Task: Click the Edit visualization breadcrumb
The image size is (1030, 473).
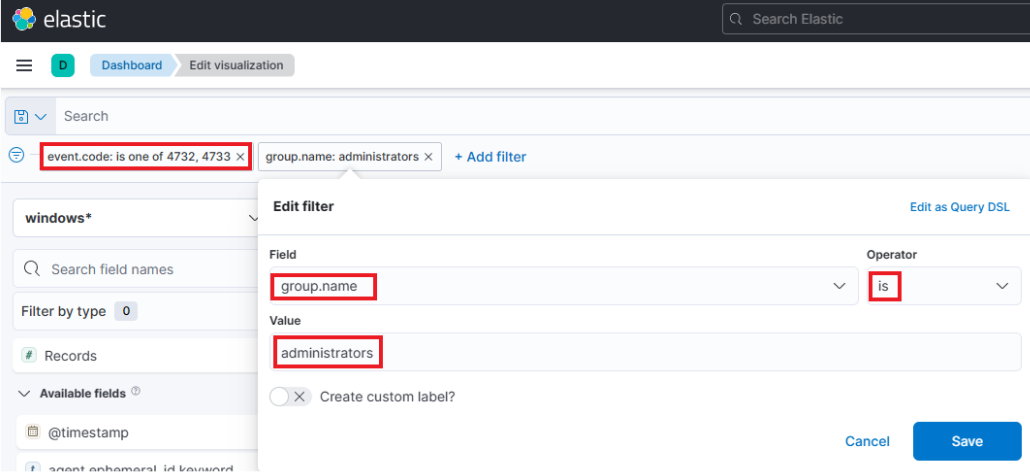Action: tap(236, 66)
